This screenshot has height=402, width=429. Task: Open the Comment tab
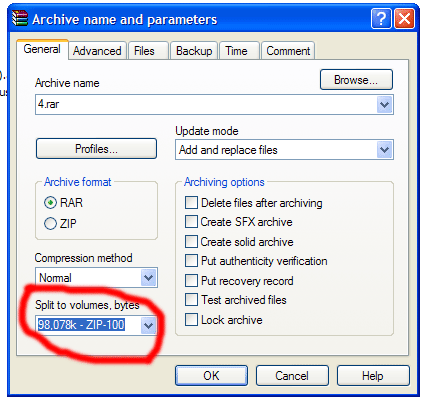(x=288, y=51)
